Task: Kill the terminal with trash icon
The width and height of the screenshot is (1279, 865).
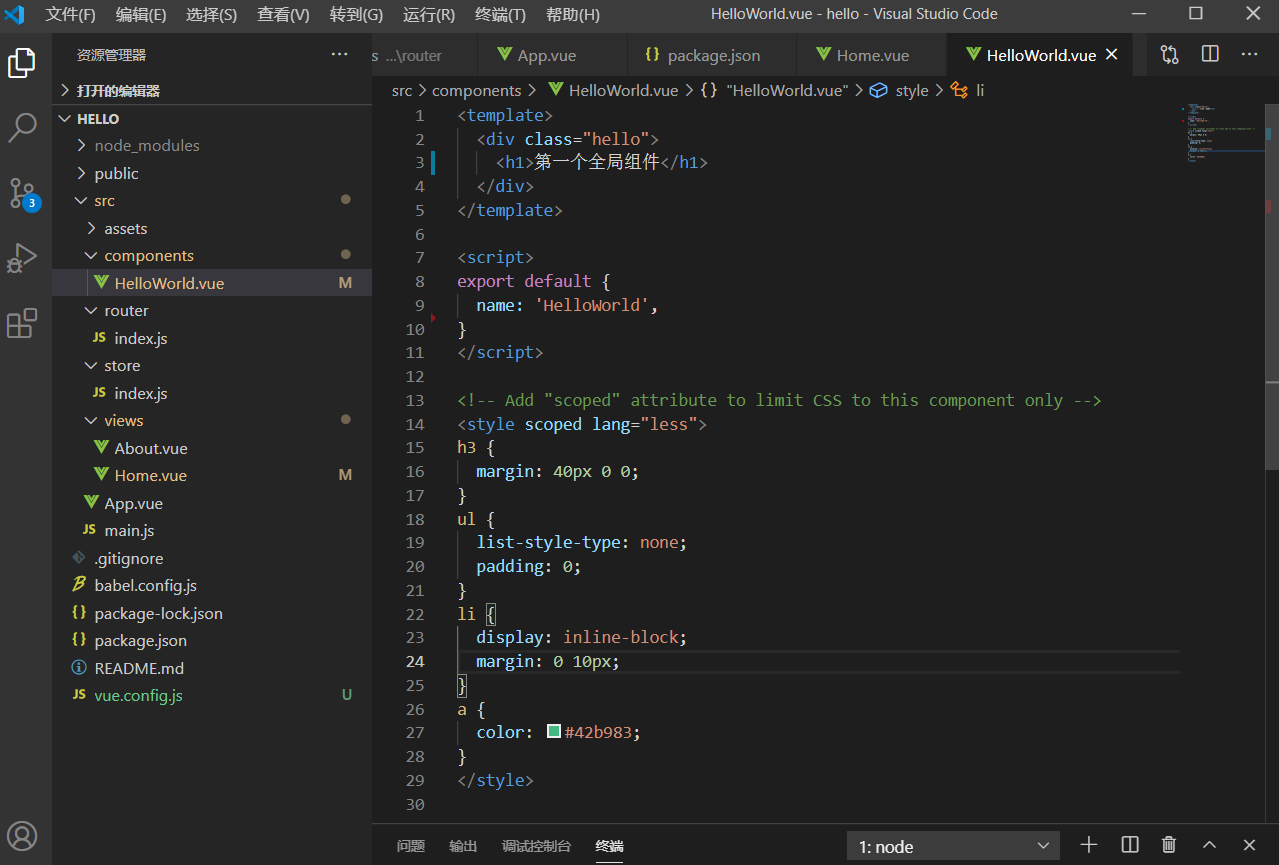Action: click(1169, 845)
